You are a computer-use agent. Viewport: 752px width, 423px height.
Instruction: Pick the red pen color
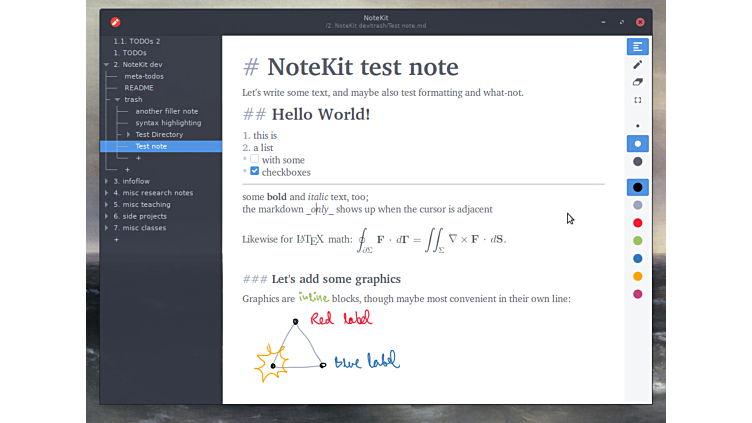coord(637,223)
